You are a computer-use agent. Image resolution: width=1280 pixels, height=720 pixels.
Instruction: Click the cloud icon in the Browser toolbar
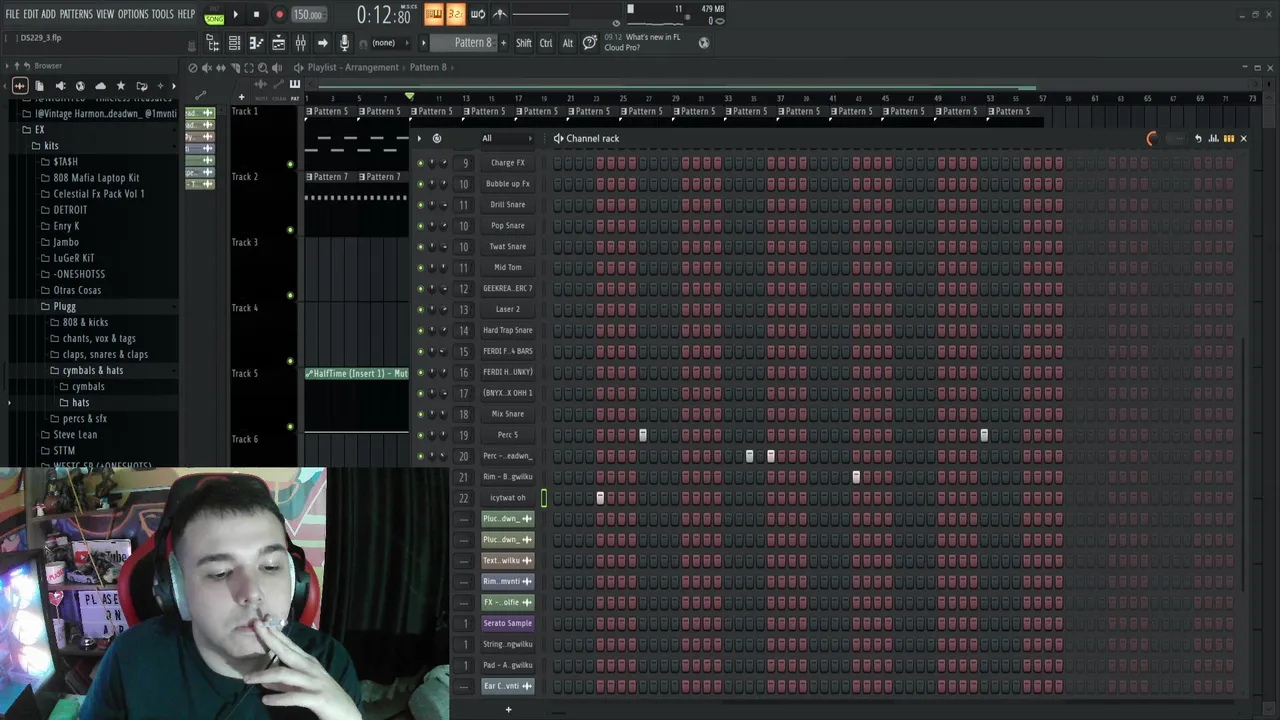(100, 86)
